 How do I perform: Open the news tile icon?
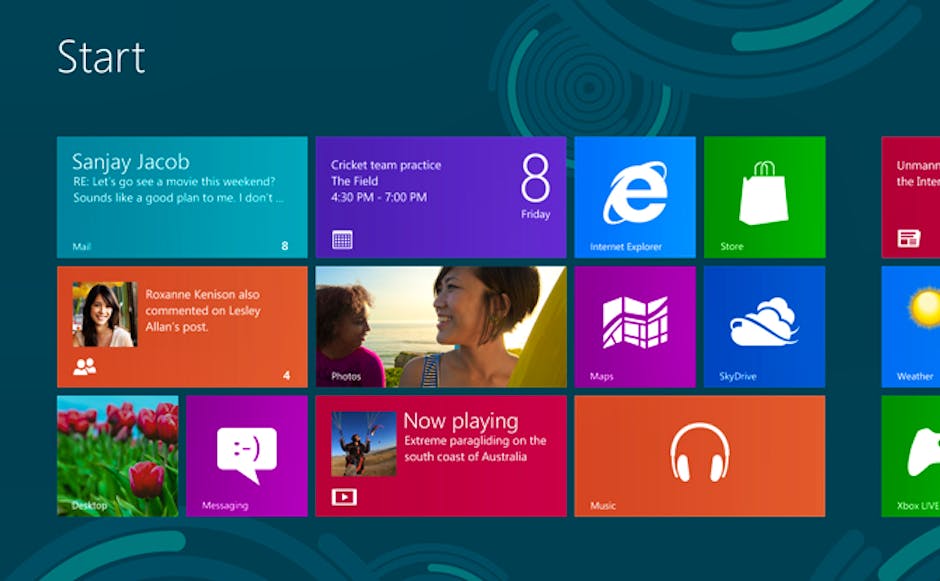point(908,238)
